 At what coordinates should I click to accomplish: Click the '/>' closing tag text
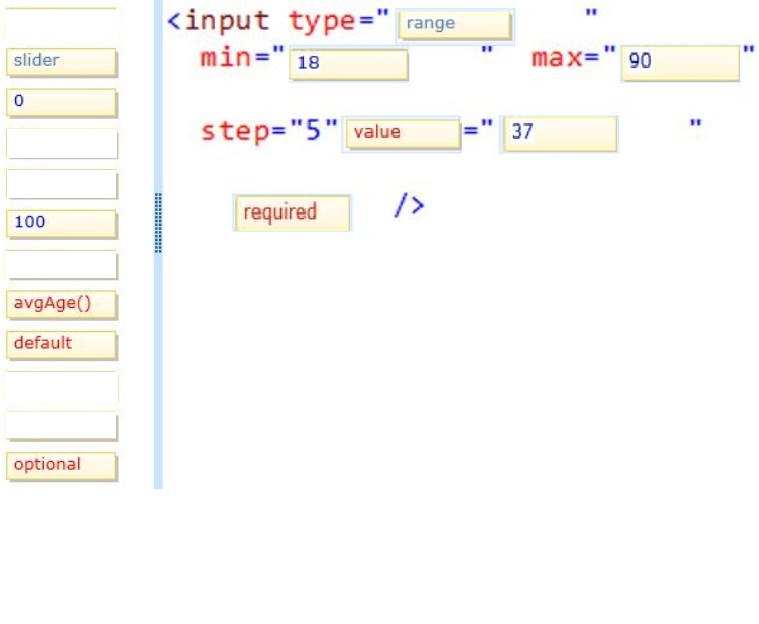tap(410, 205)
